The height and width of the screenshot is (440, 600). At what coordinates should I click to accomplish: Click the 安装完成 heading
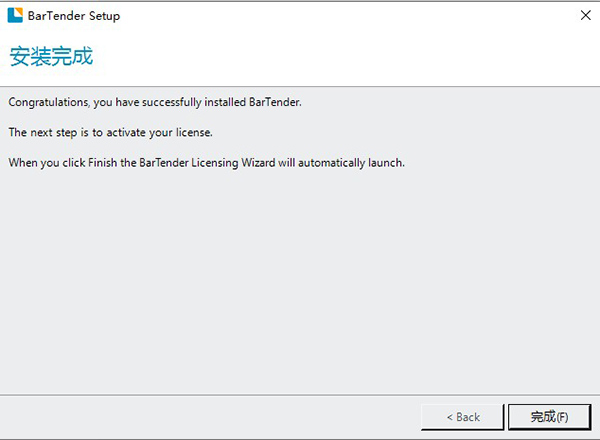pos(51,57)
